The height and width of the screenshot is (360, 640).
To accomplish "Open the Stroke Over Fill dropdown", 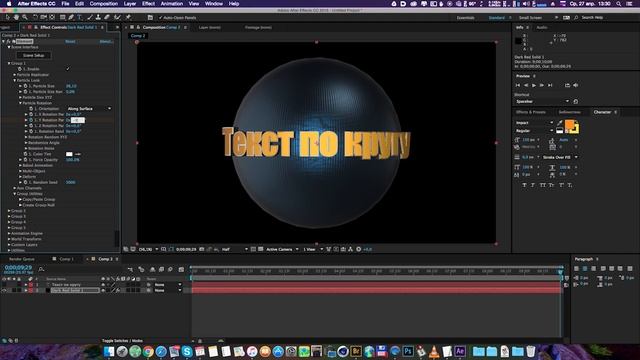I will coord(560,157).
